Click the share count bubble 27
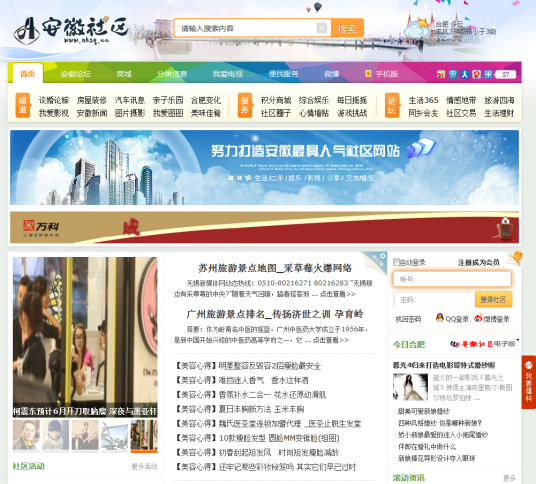This screenshot has width=536, height=484. tap(505, 74)
